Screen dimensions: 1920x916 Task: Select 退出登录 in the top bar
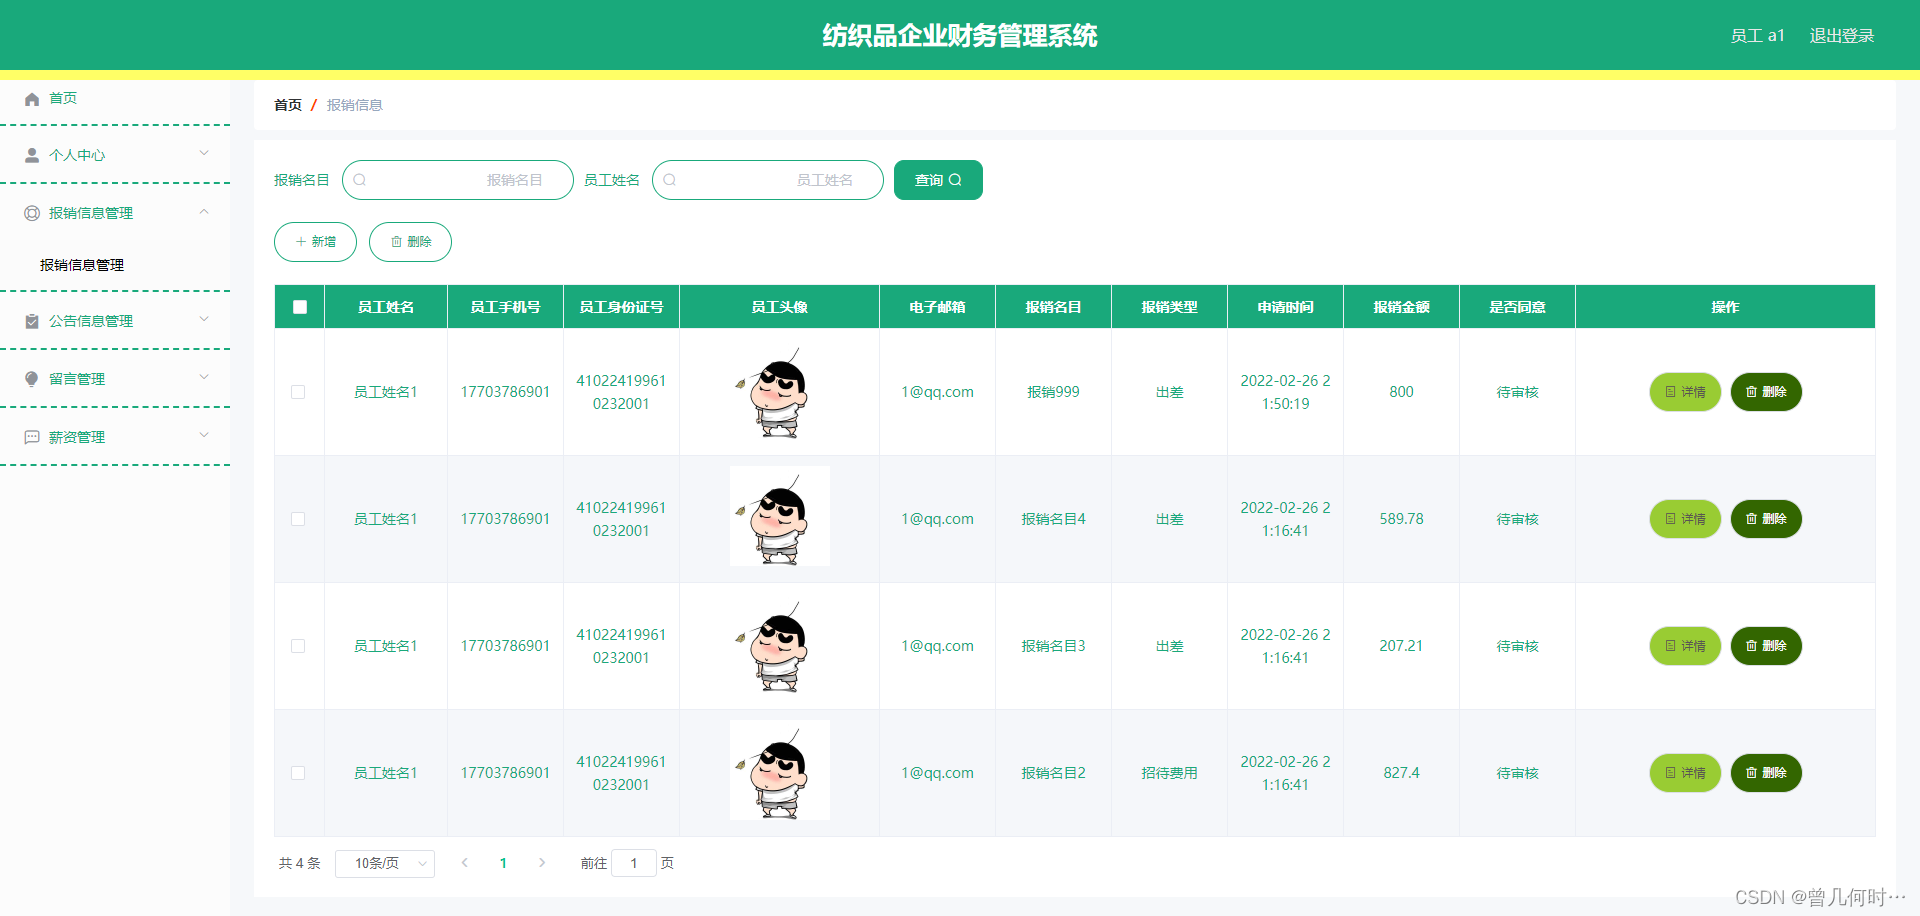point(1842,35)
